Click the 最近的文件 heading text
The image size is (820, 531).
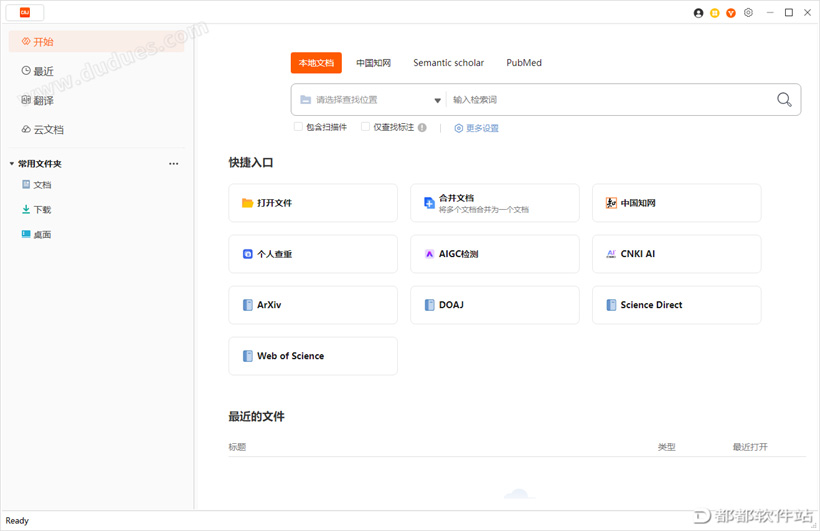256,416
